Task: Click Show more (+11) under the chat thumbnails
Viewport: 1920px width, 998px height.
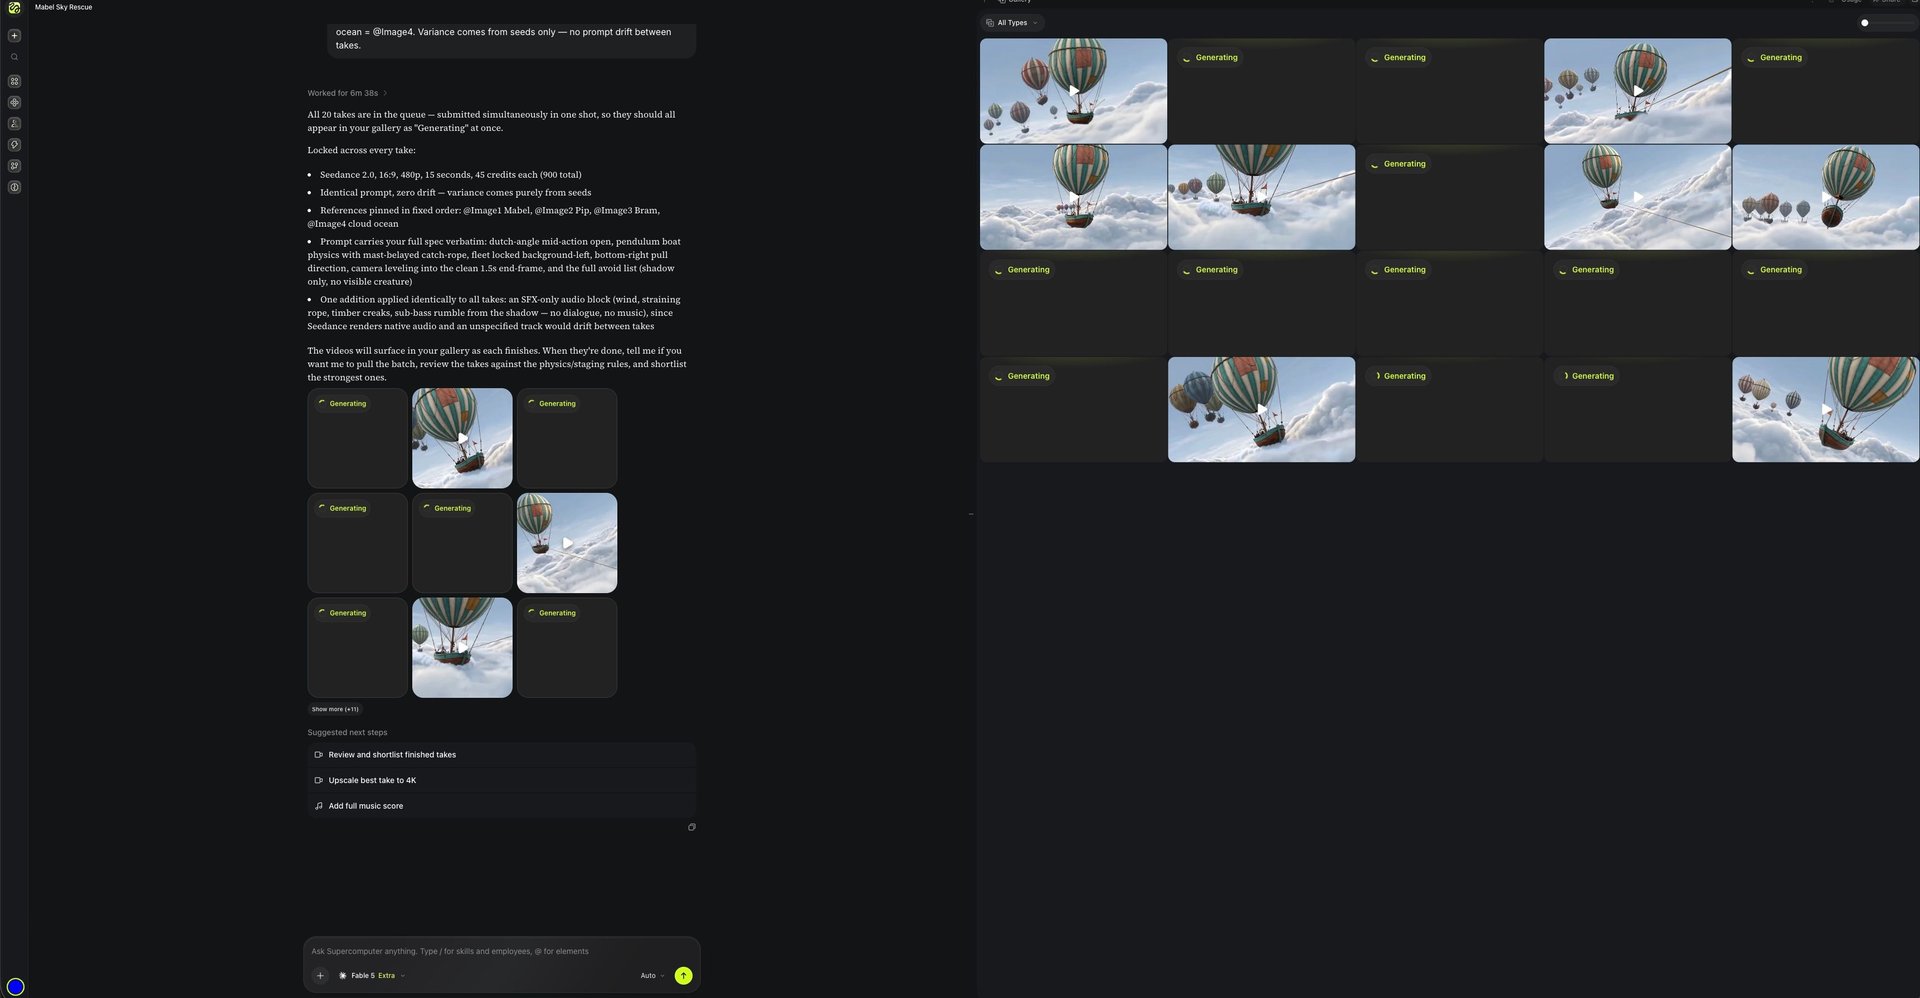Action: pos(335,709)
